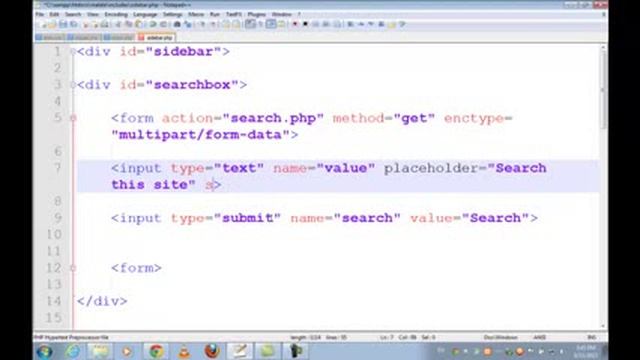Open the Search menu
Image resolution: width=640 pixels, height=360 pixels.
(73, 14)
